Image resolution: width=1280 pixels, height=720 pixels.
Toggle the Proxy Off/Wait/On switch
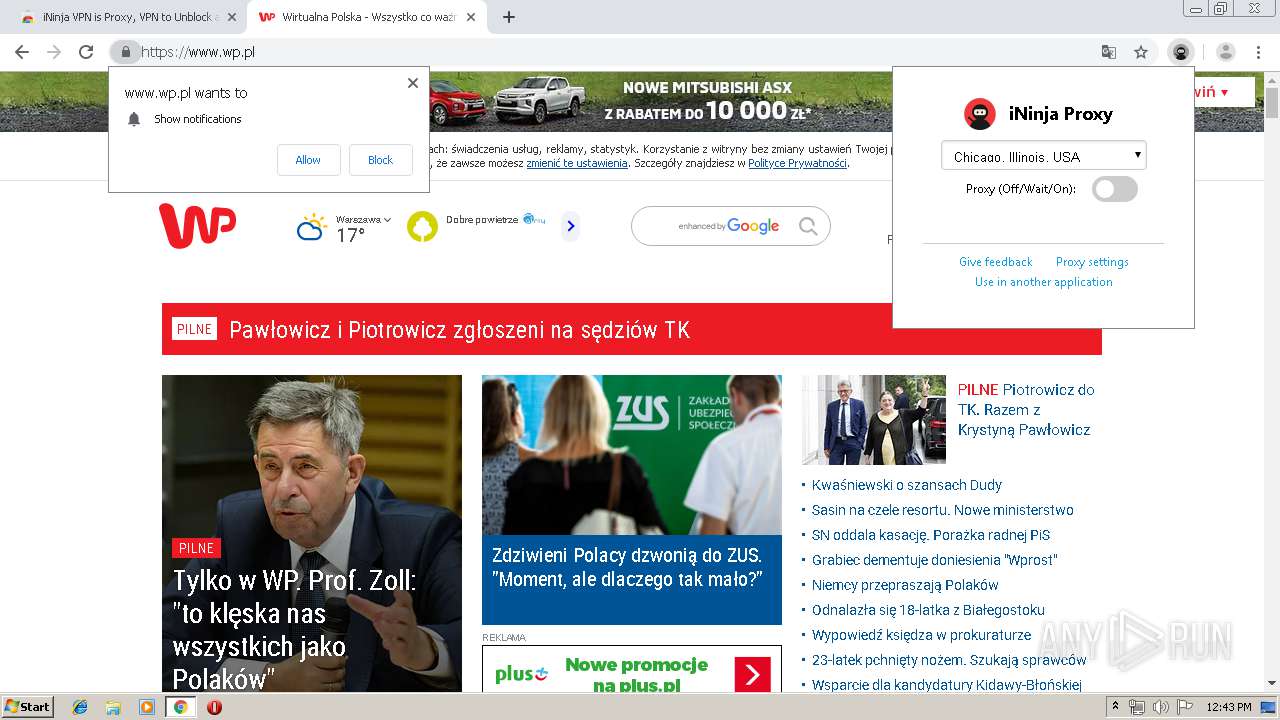(x=1114, y=189)
